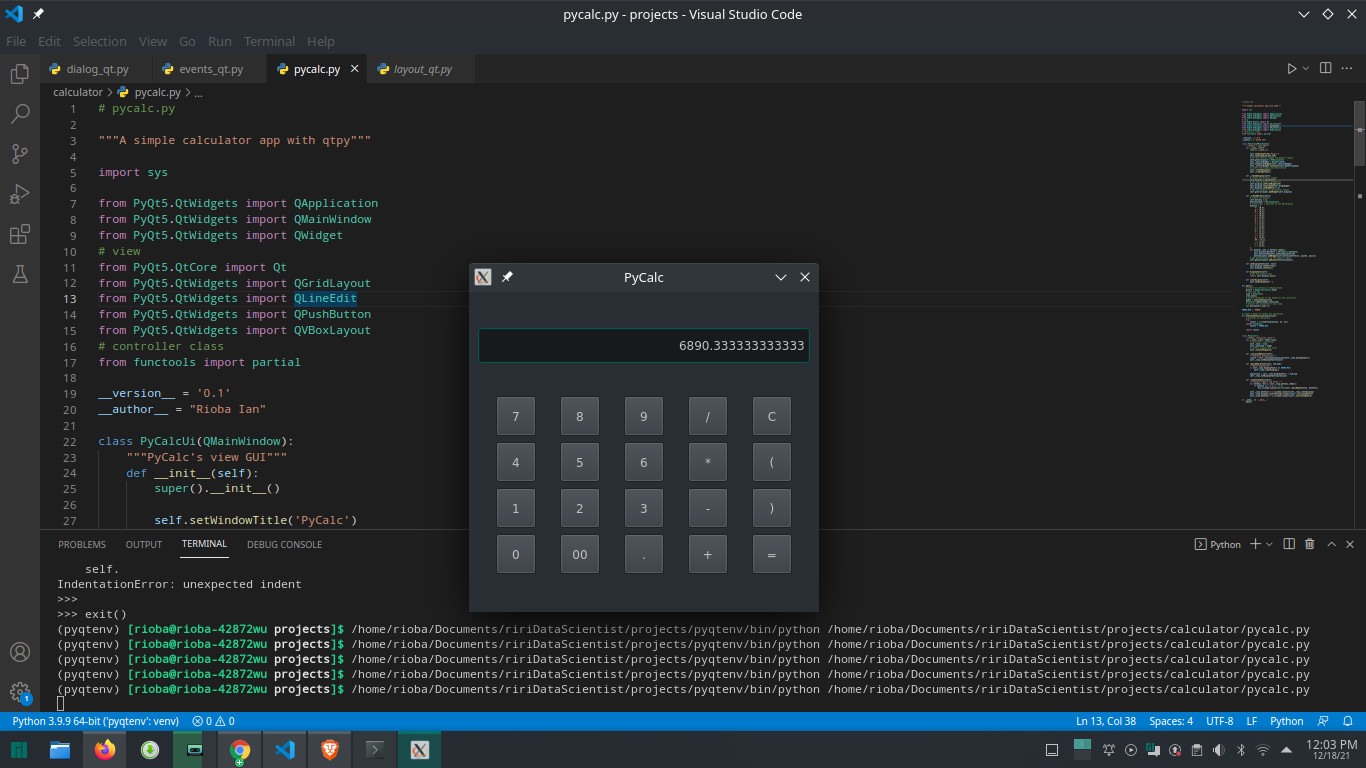This screenshot has height=768, width=1366.
Task: Open the Search view in activity bar
Action: [19, 114]
